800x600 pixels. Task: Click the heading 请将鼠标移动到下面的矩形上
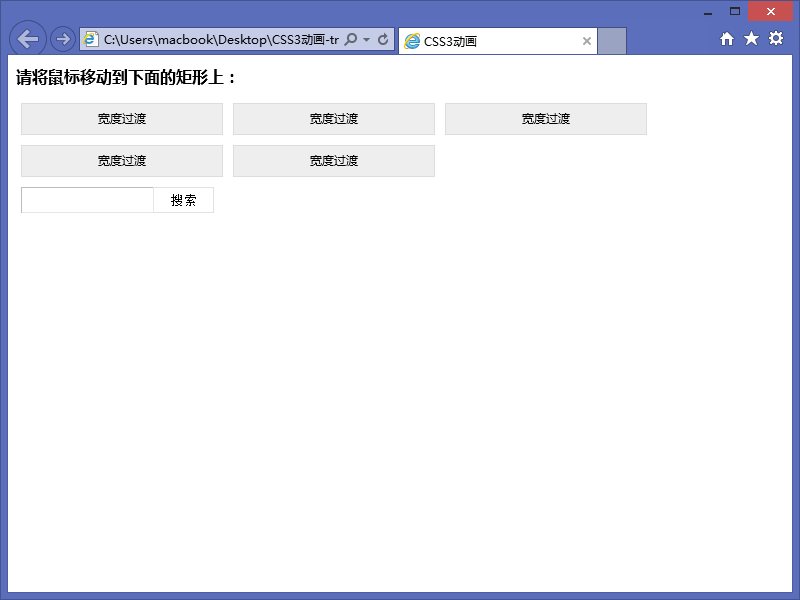click(x=126, y=78)
